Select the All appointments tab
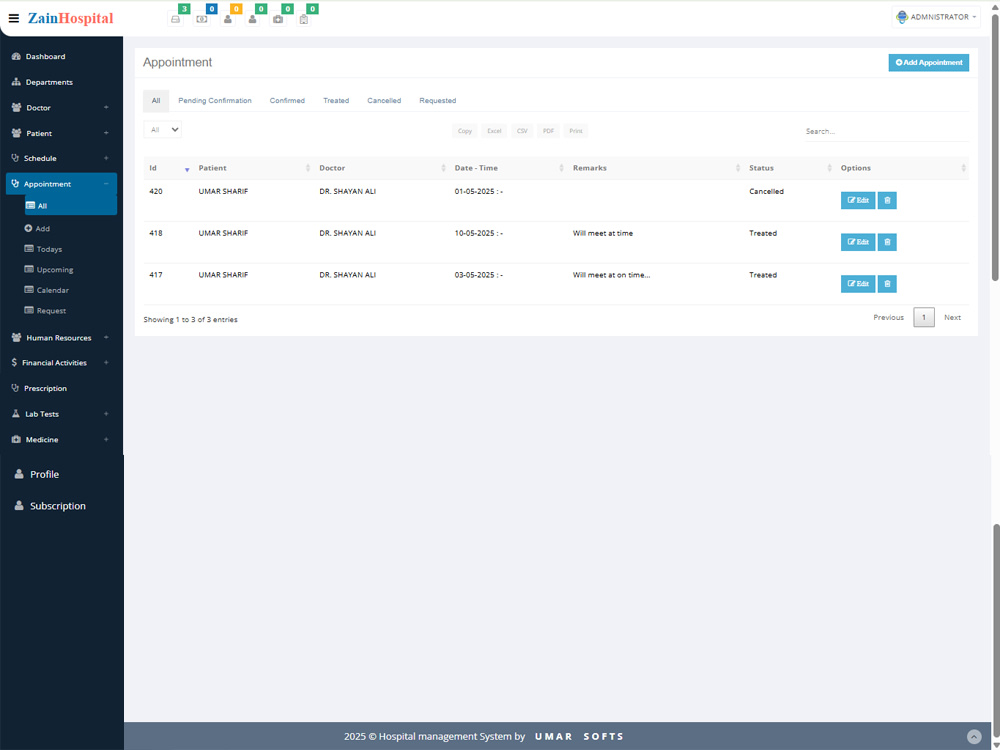The width and height of the screenshot is (1000, 750). pos(156,101)
